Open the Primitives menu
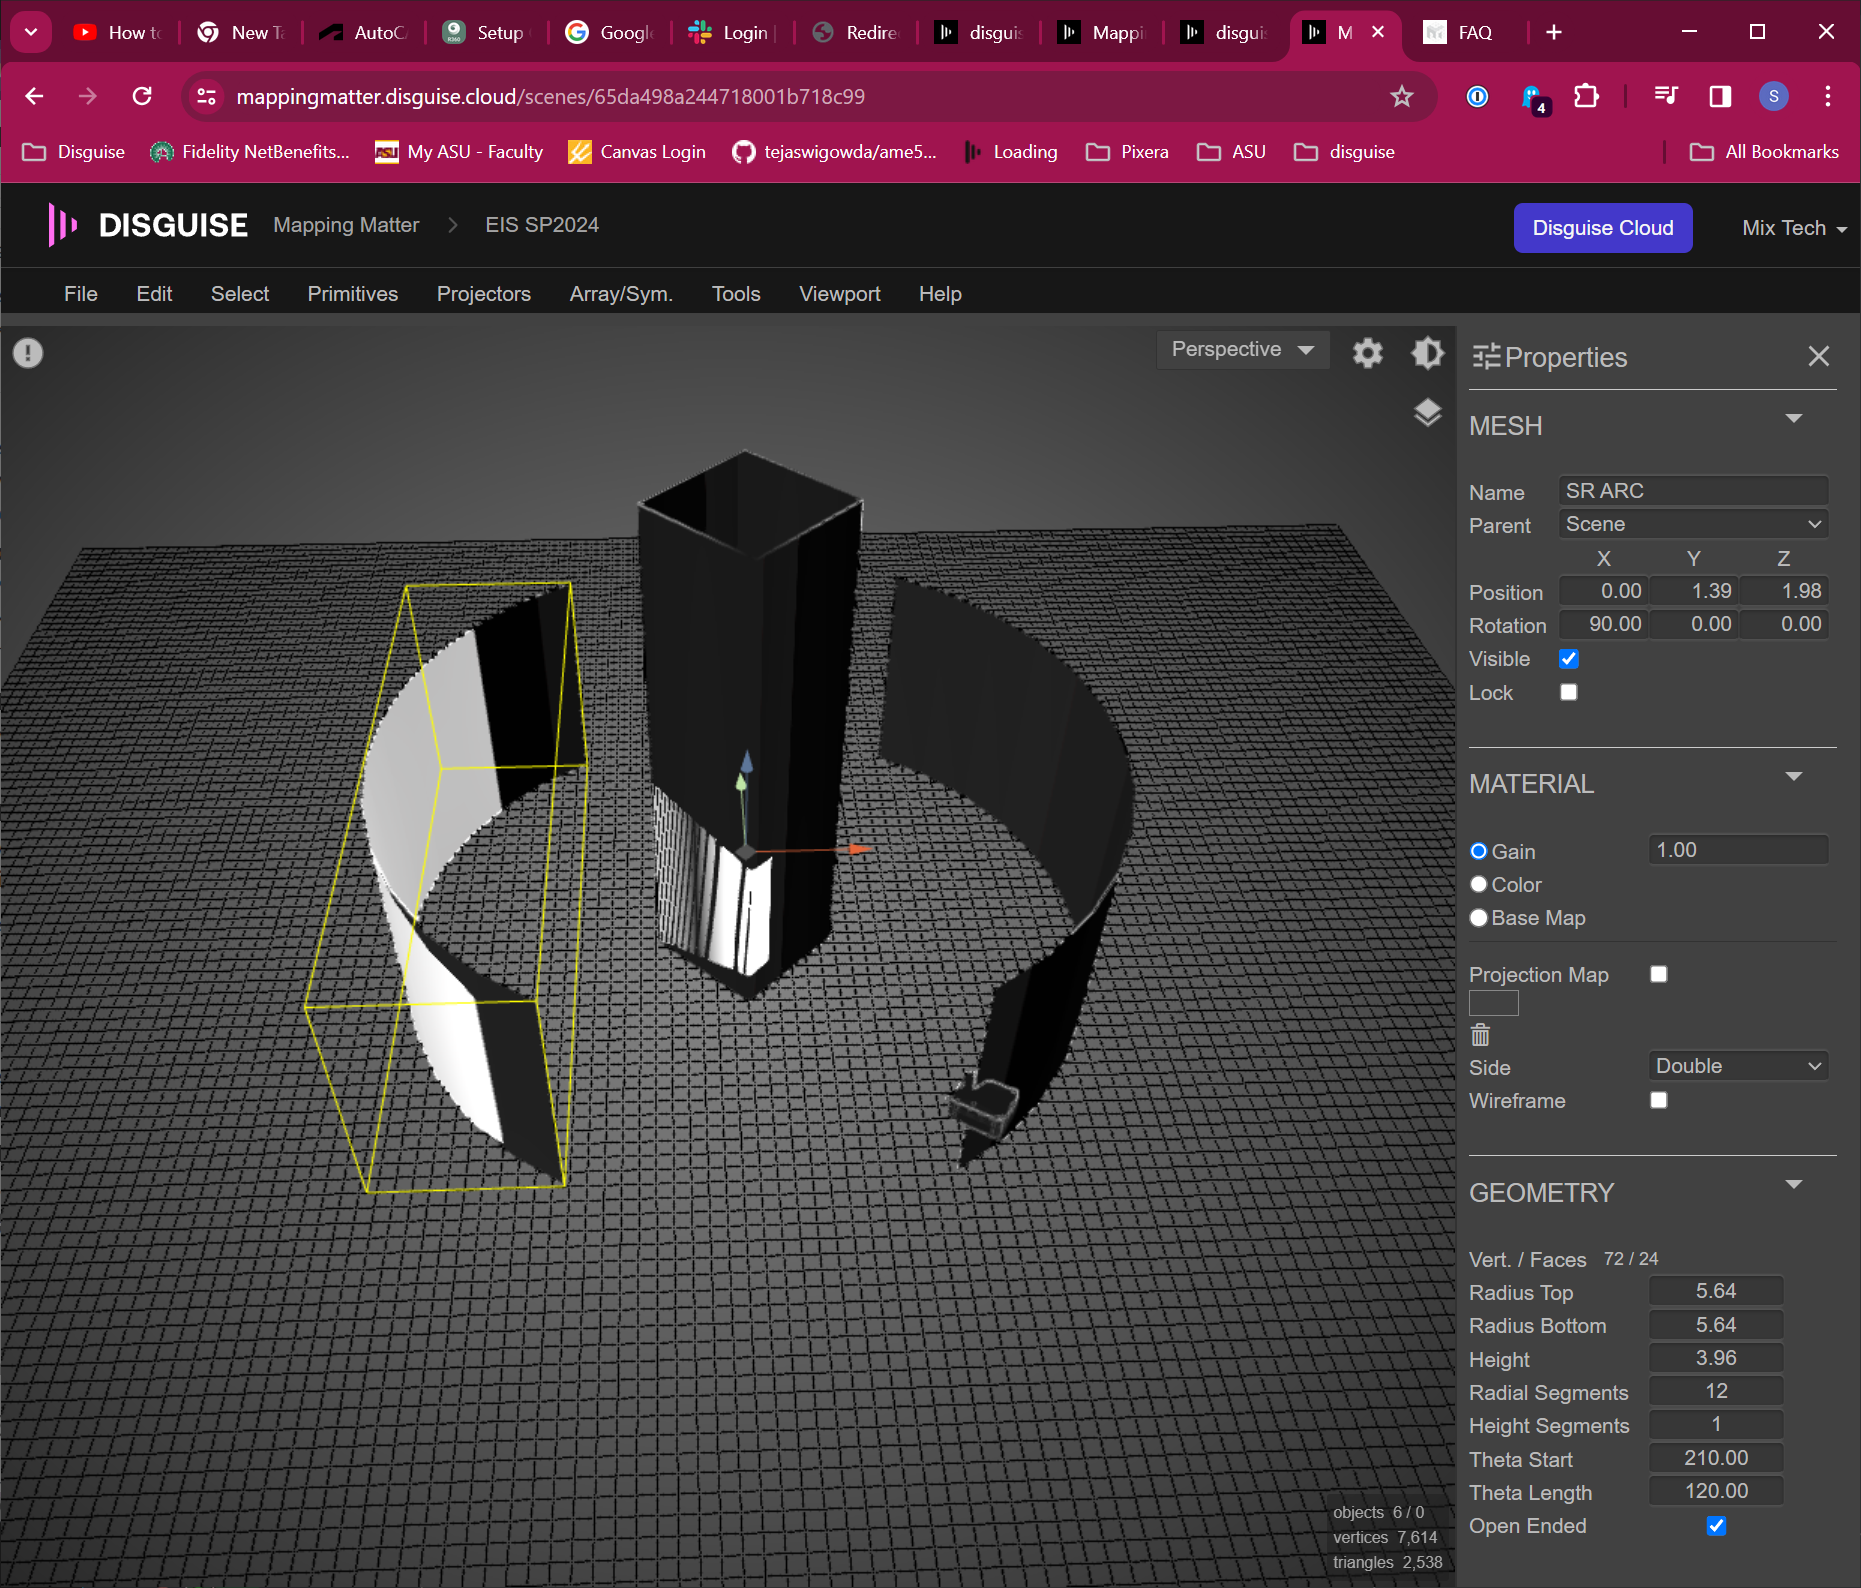 (x=353, y=294)
